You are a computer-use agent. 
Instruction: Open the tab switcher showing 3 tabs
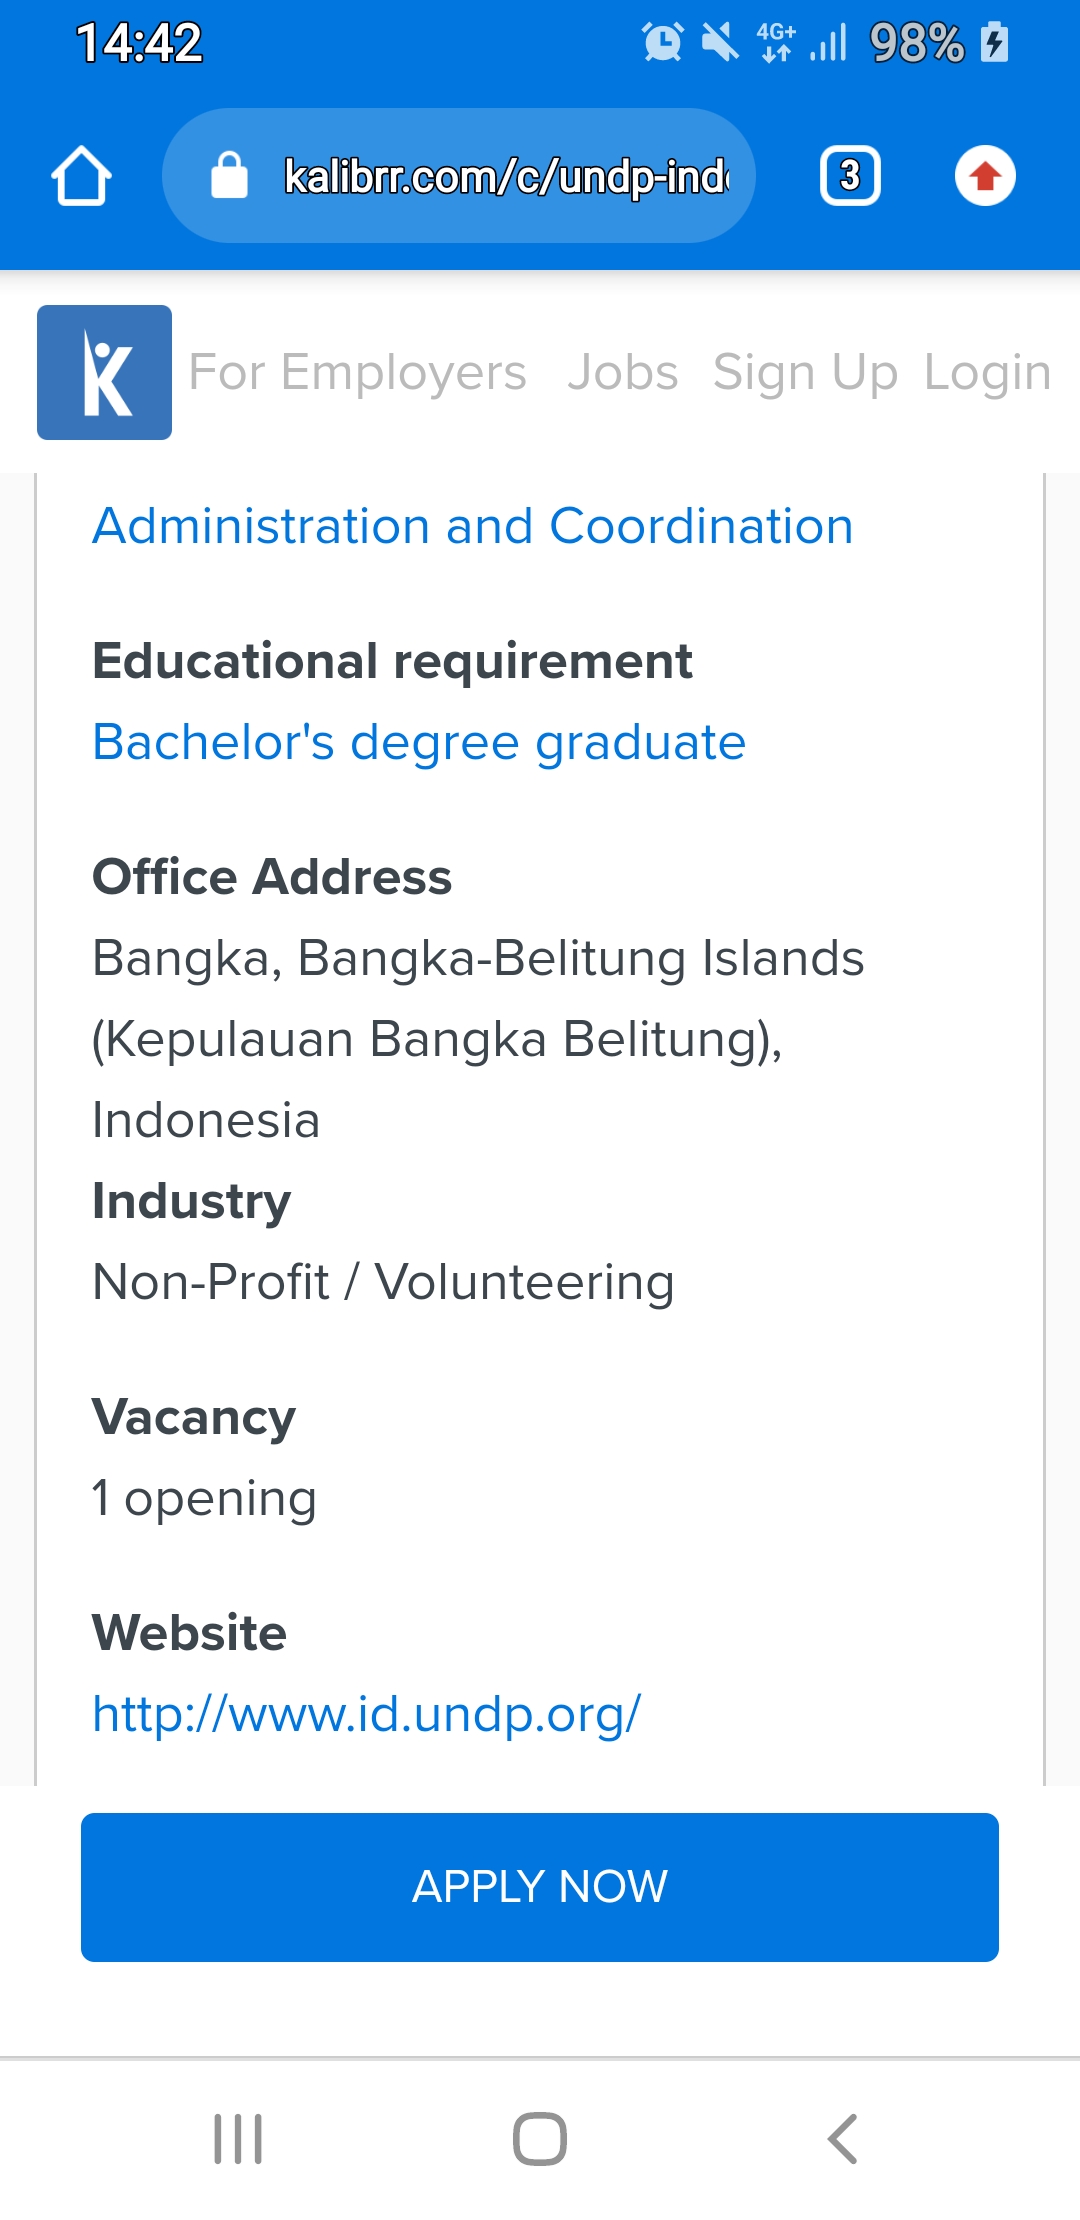(850, 176)
